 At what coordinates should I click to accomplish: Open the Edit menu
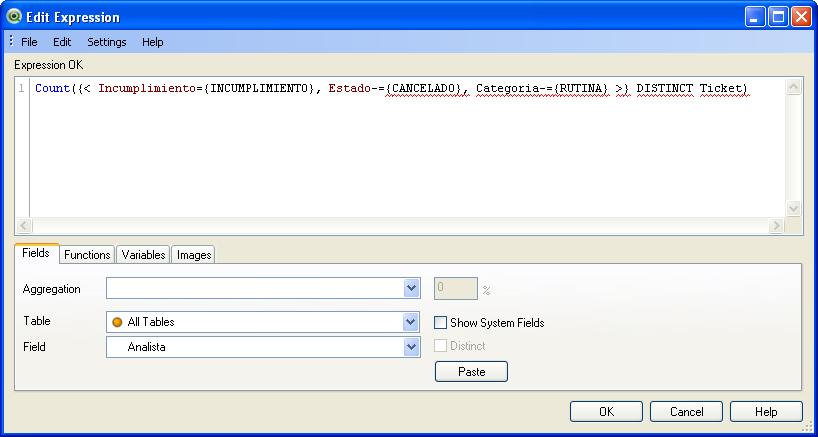[62, 42]
